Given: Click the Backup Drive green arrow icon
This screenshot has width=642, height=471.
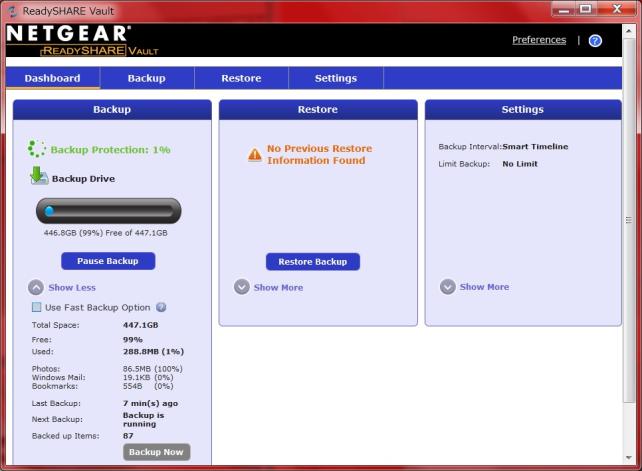Looking at the screenshot, I should click(38, 176).
